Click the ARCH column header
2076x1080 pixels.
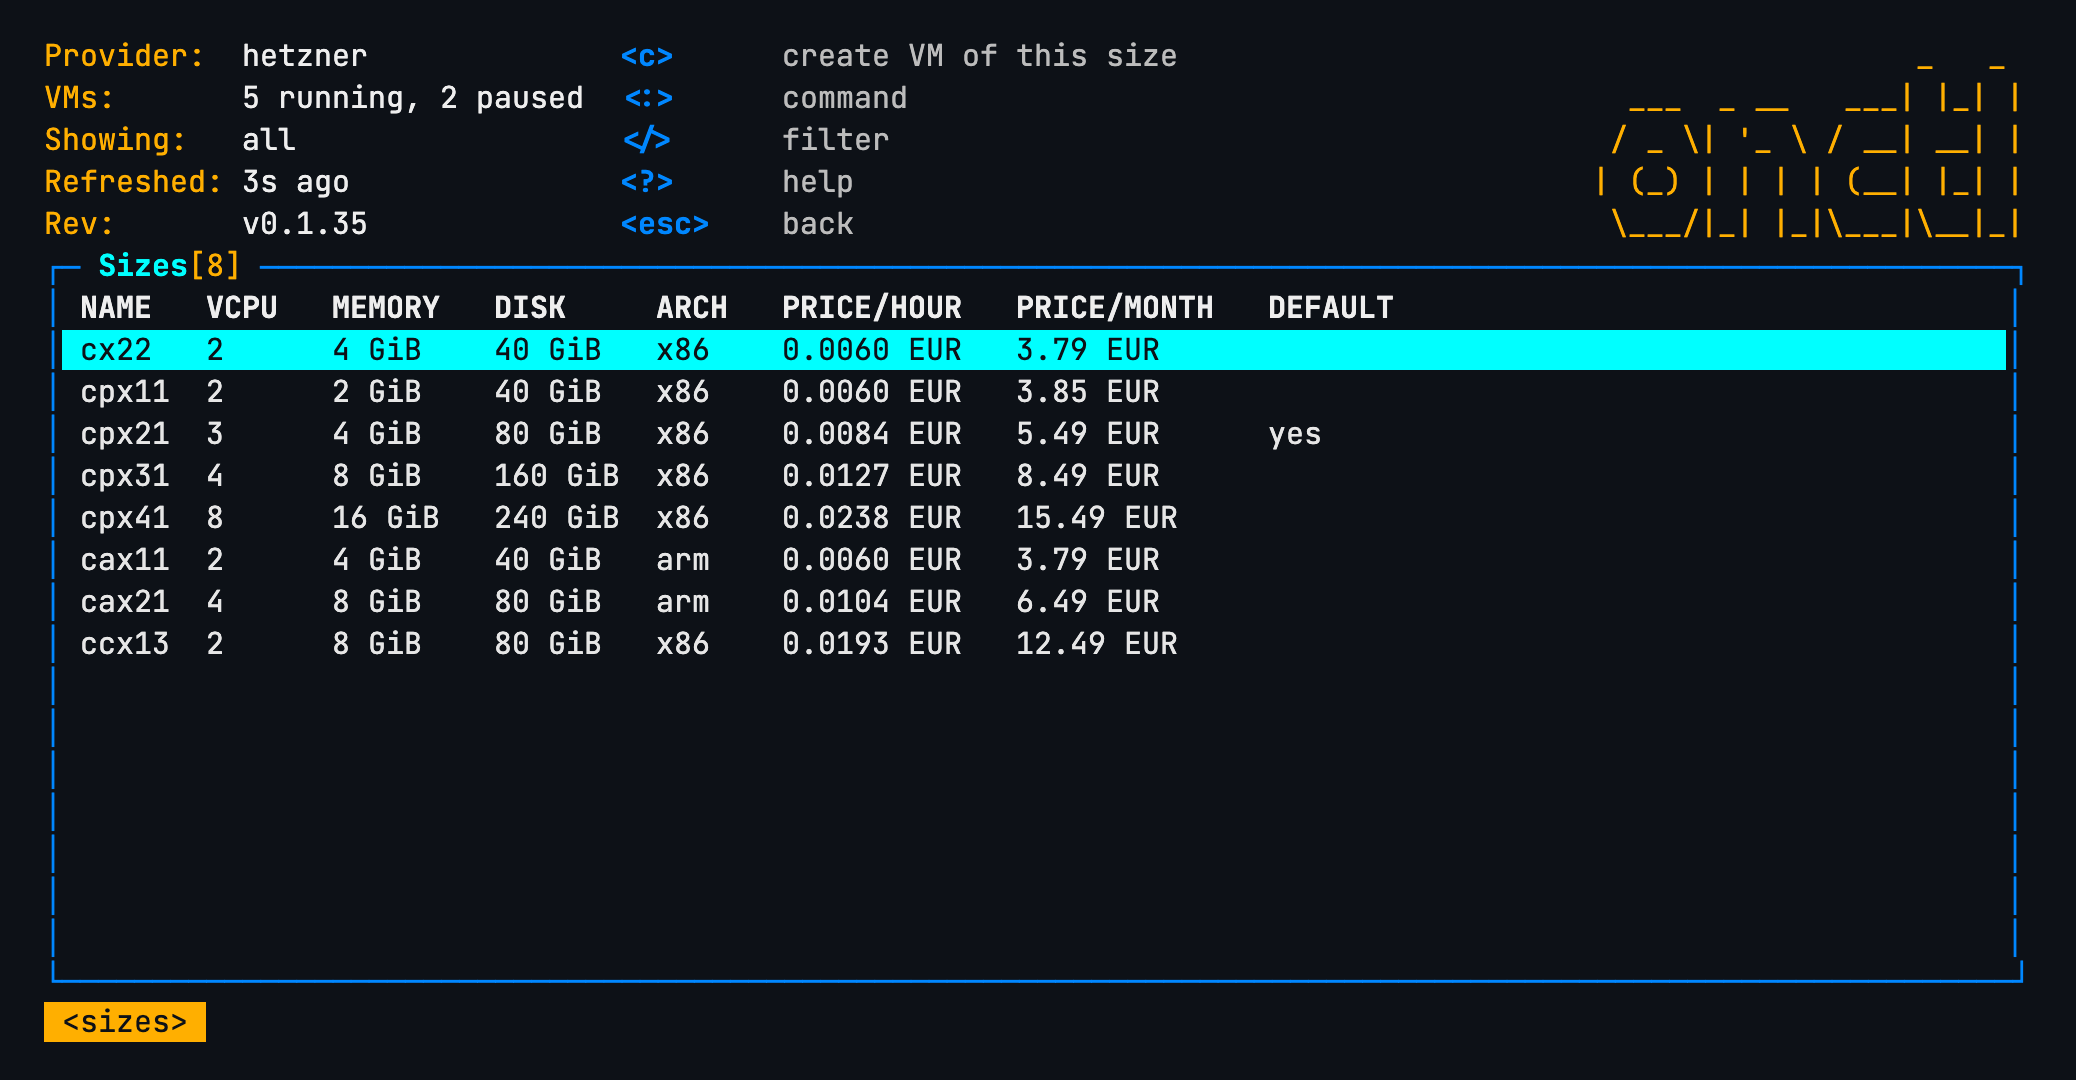tap(692, 308)
